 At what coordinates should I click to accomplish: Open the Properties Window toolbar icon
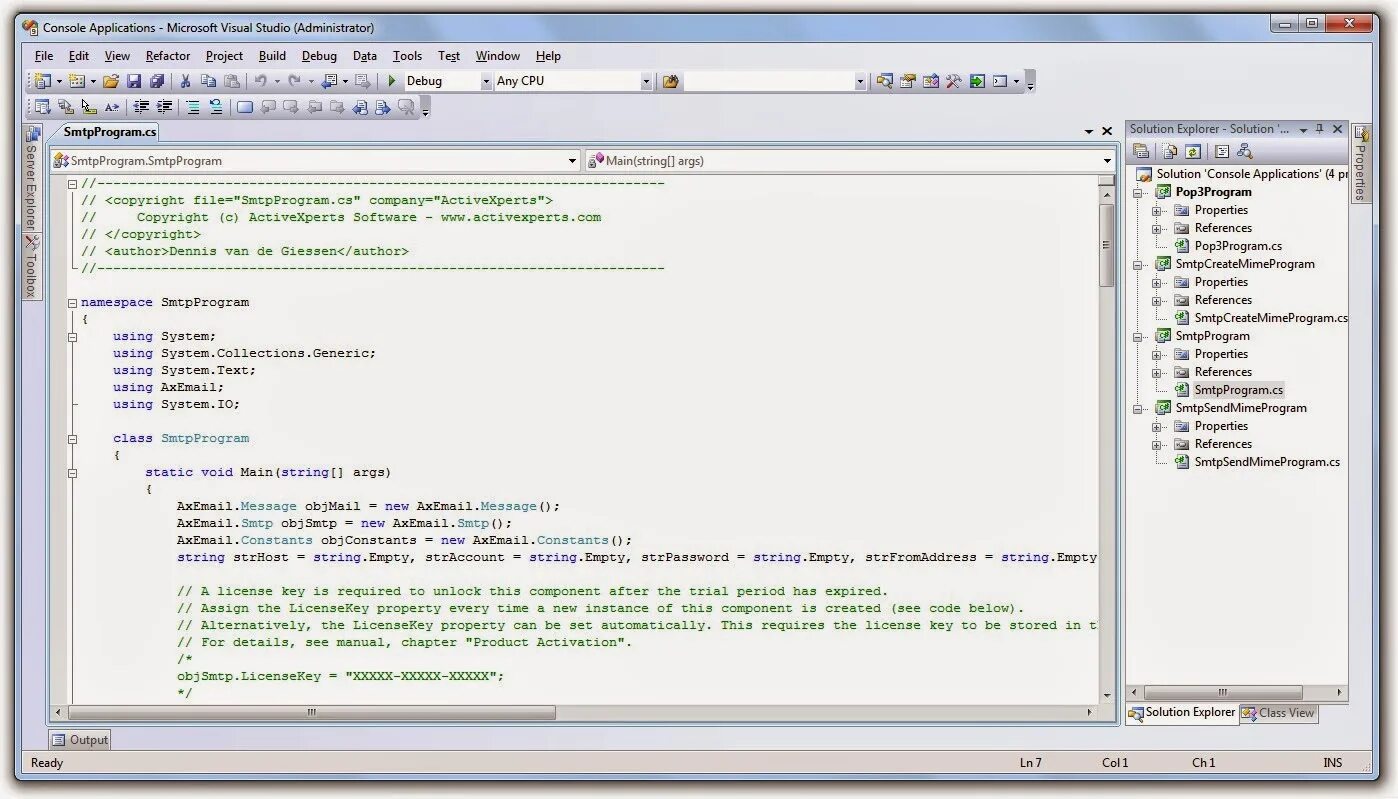pos(907,81)
